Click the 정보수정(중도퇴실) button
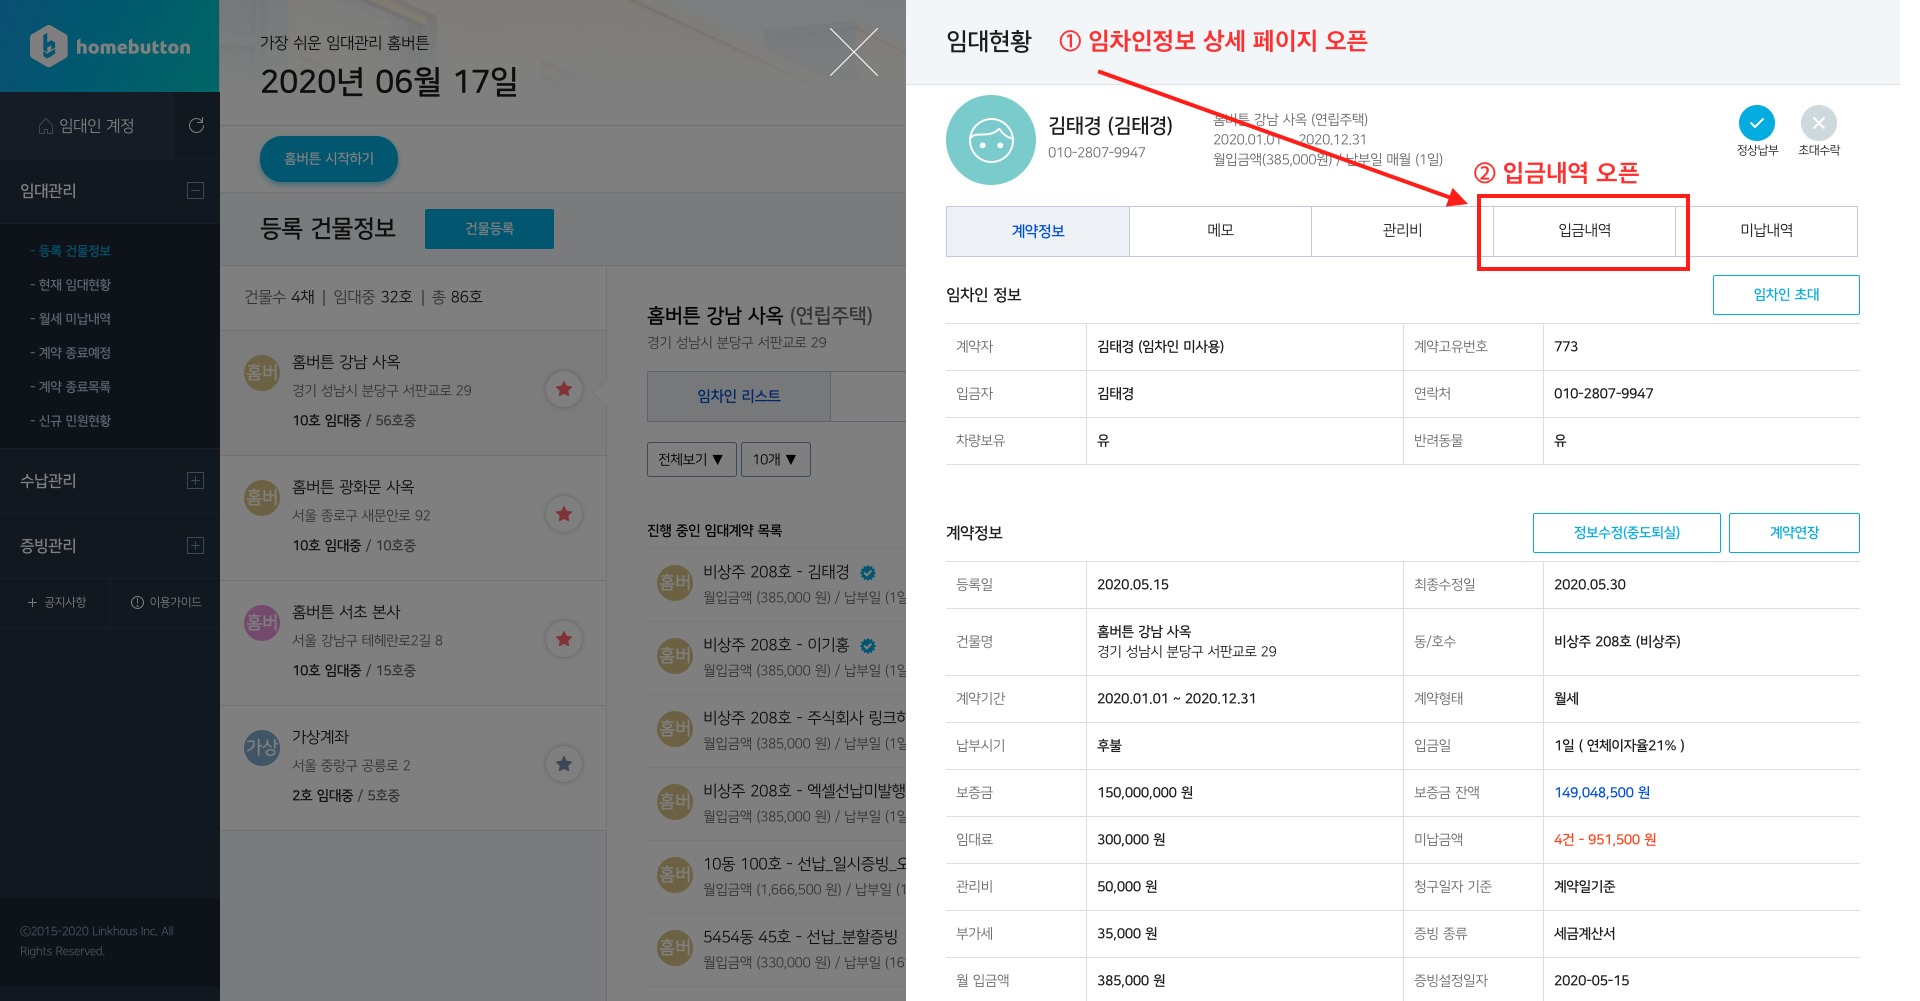 tap(1627, 533)
